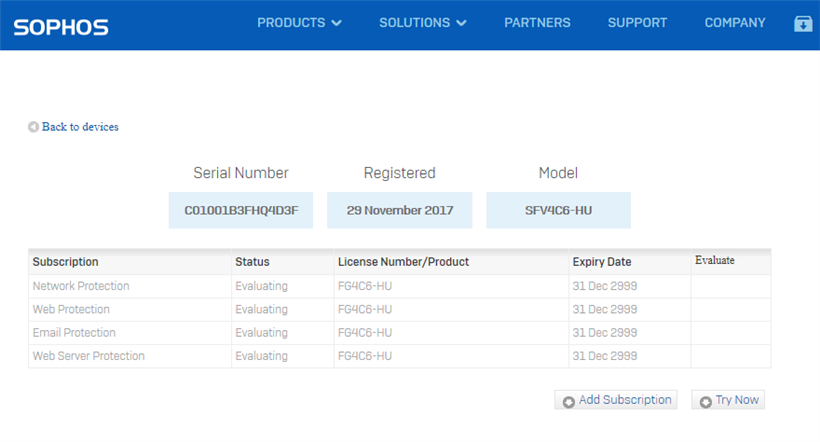Click the model SFV4C6-HU box
The image size is (820, 442).
[x=558, y=211]
